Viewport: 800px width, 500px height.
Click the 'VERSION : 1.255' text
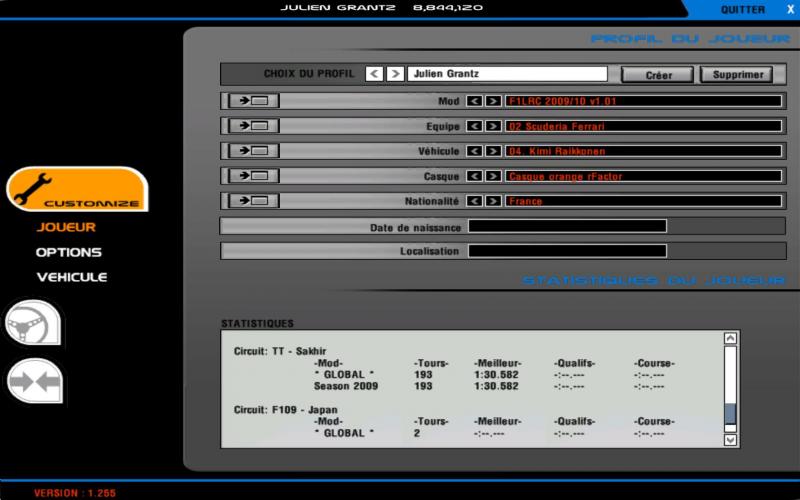(75, 493)
